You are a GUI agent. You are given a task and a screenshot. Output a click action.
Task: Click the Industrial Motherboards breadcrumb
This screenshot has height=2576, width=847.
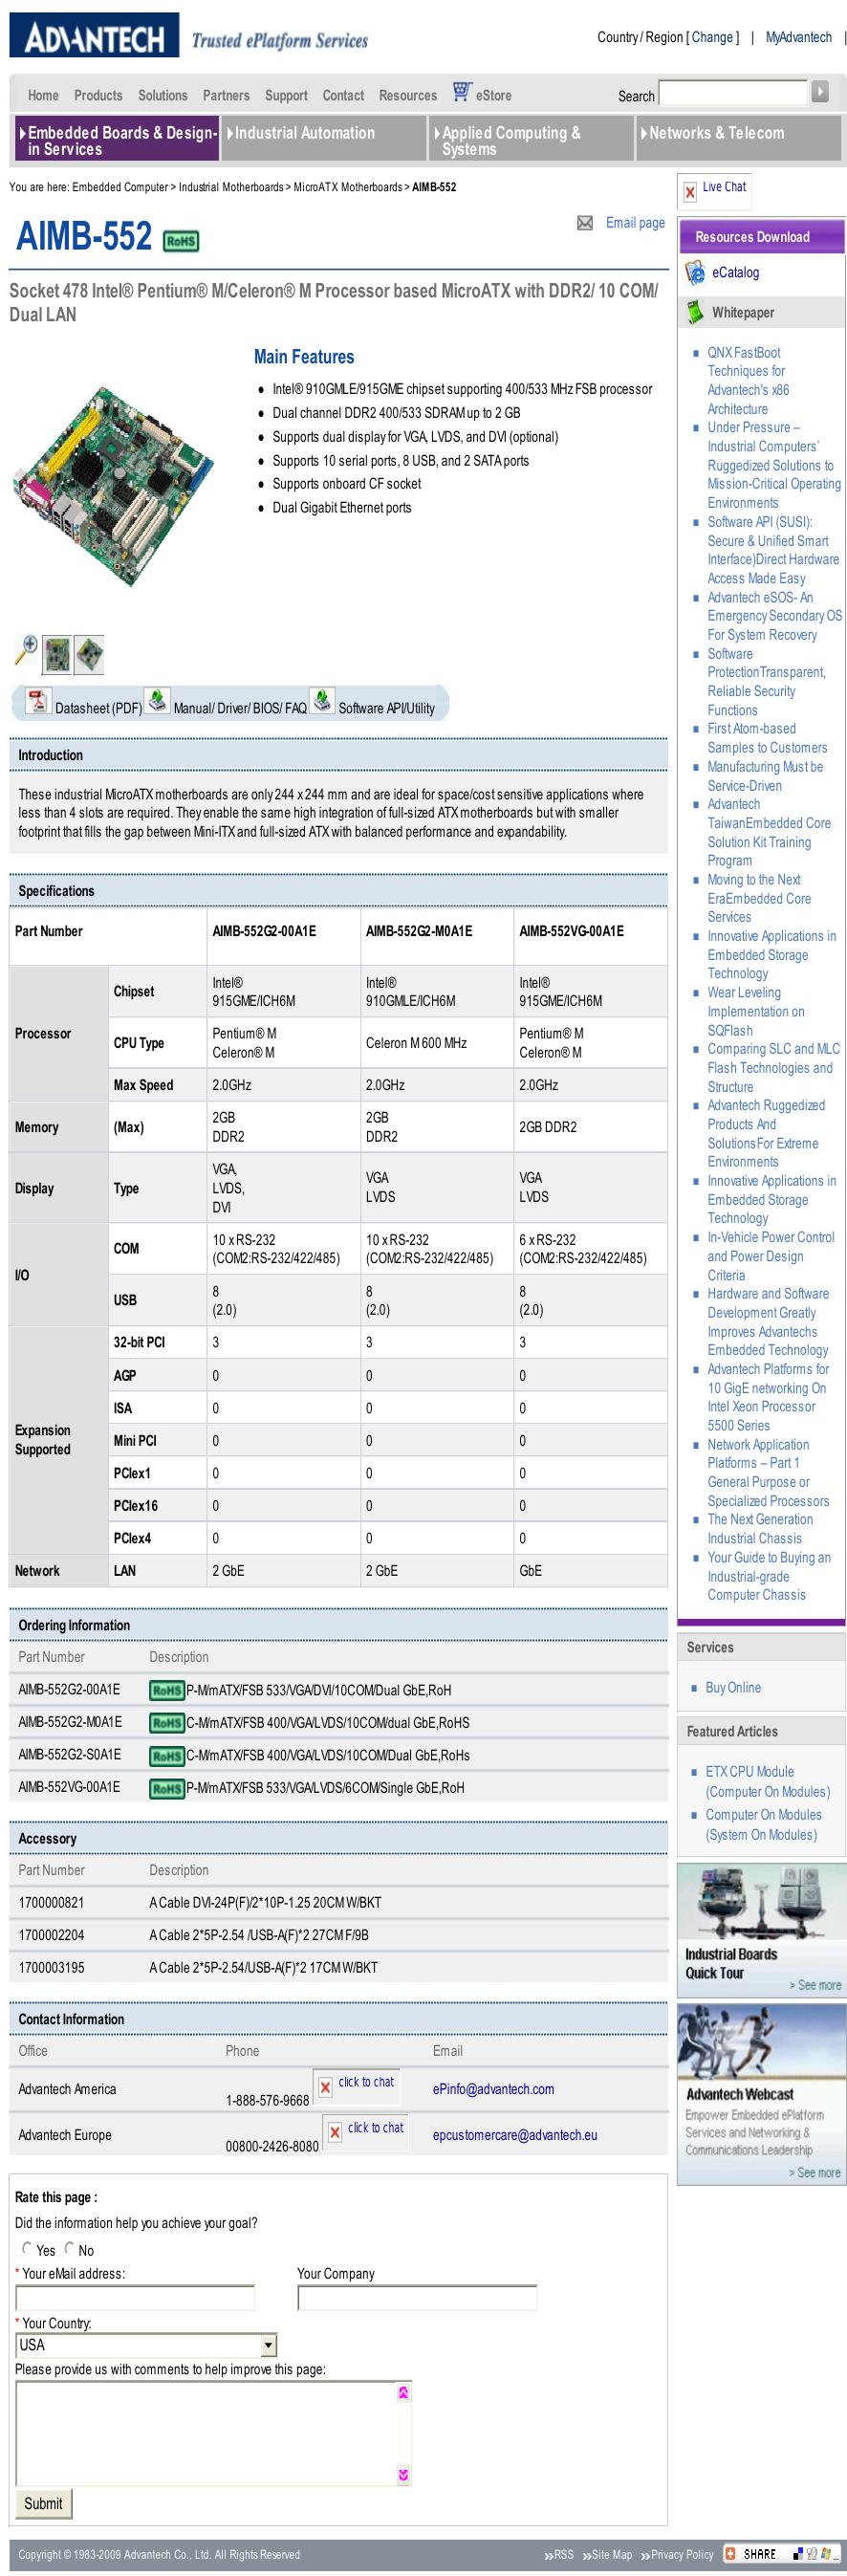click(231, 187)
